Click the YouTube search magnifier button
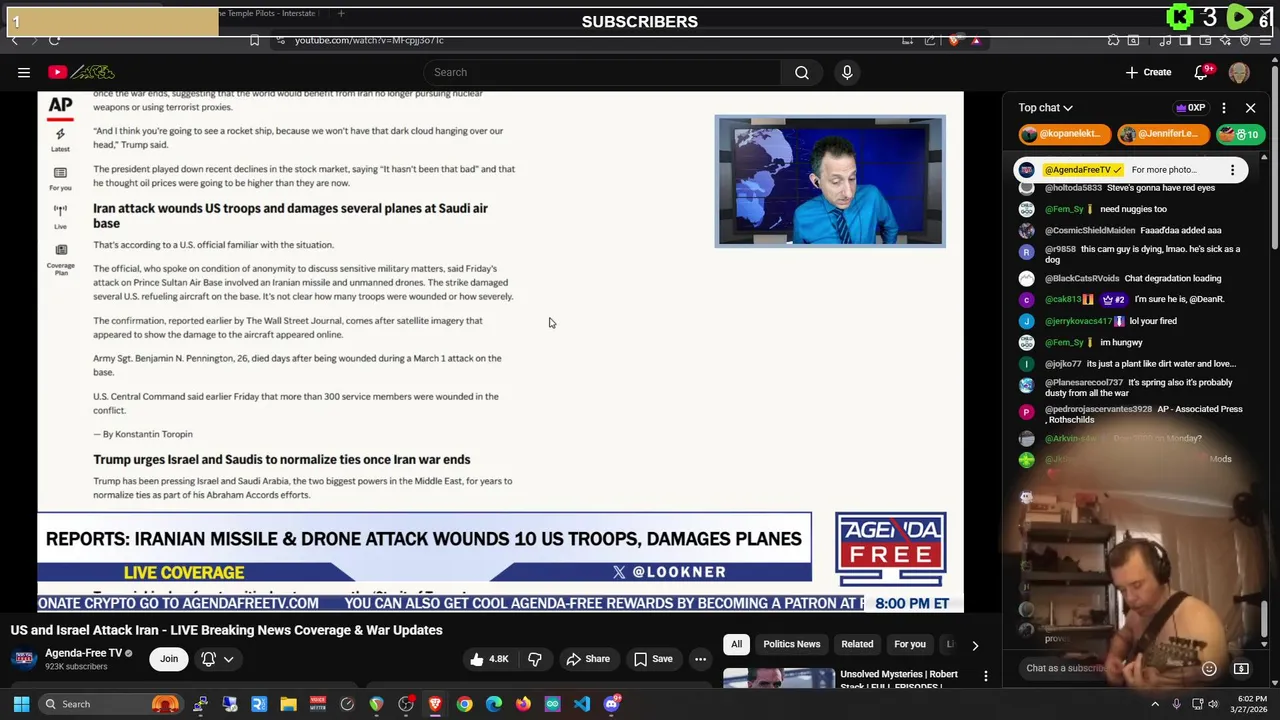Viewport: 1280px width, 720px height. (x=802, y=72)
